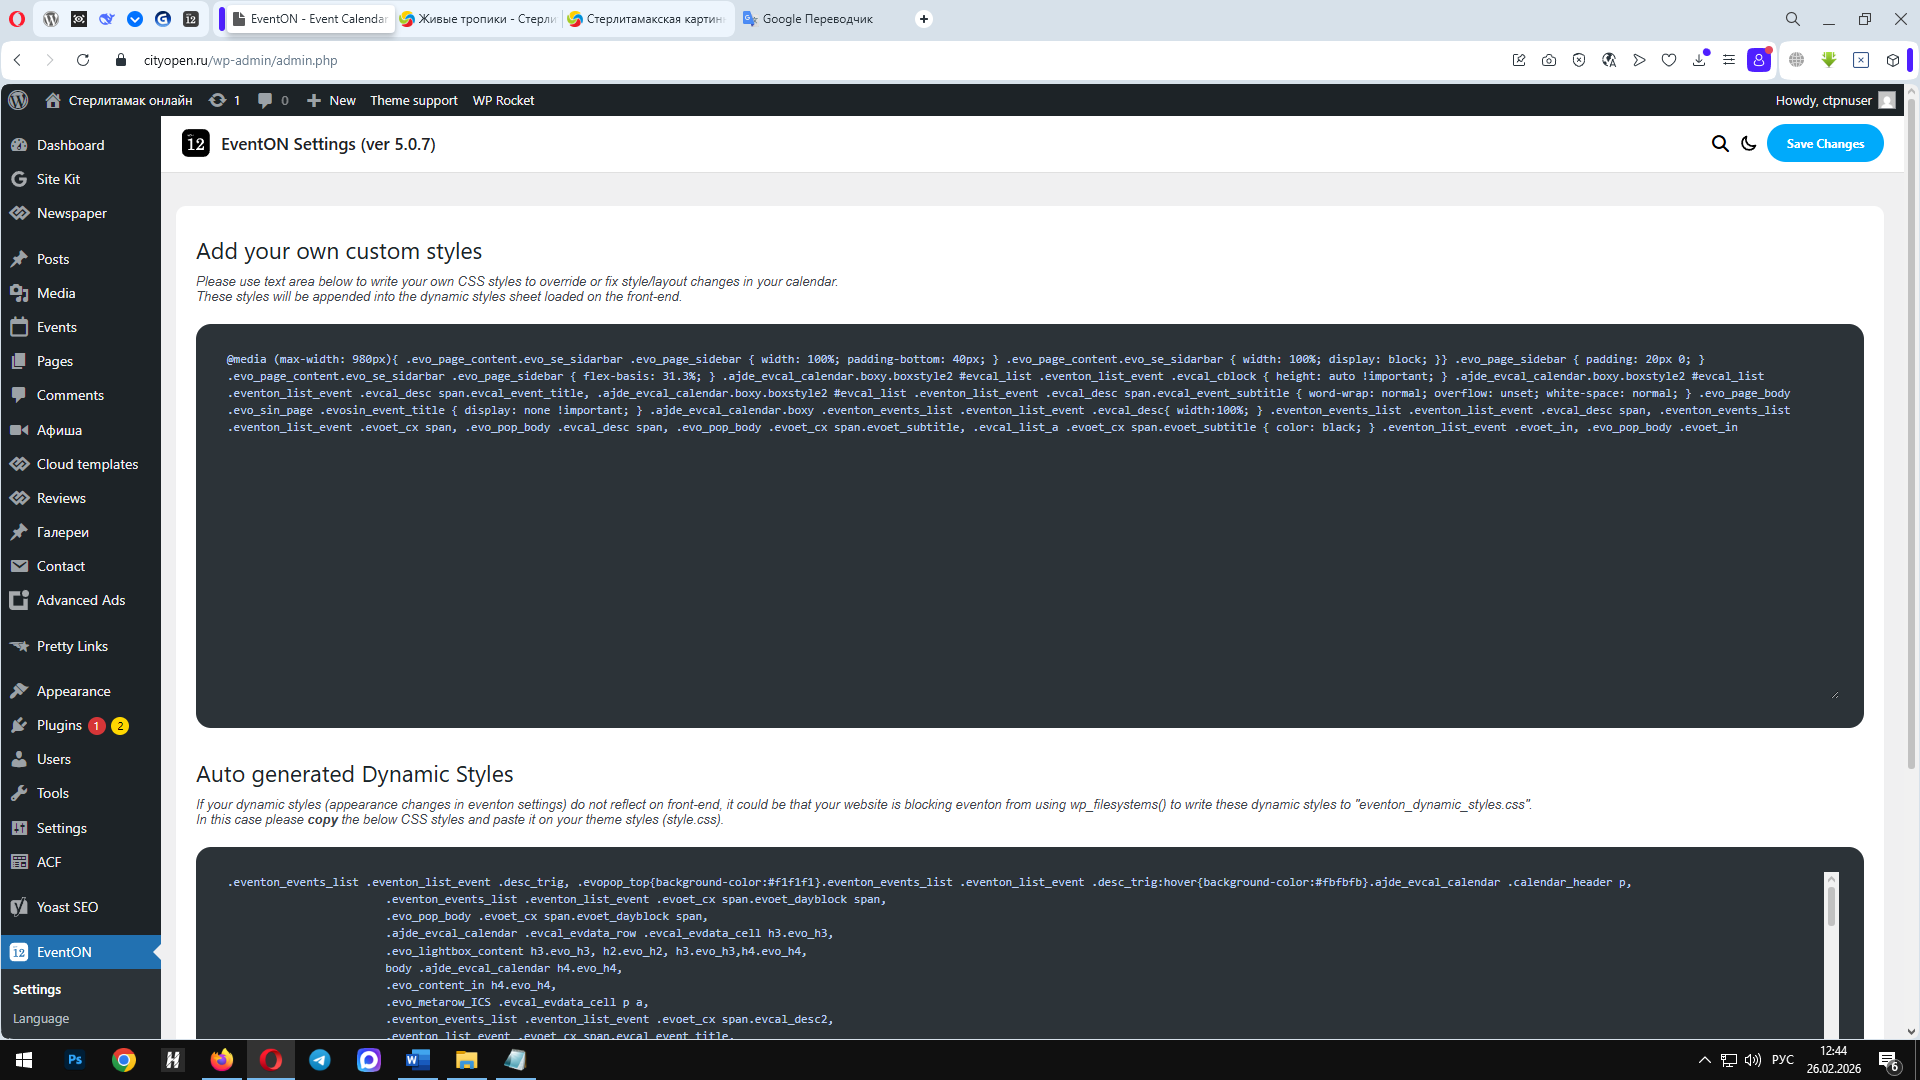Show hidden system tray icons chevron
Image resolution: width=1920 pixels, height=1080 pixels.
pyautogui.click(x=1704, y=1060)
